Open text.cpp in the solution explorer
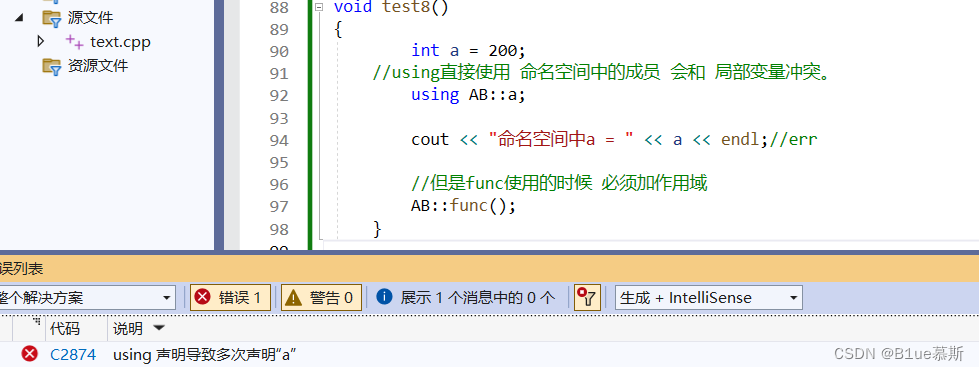The height and width of the screenshot is (371, 979). (x=121, y=42)
